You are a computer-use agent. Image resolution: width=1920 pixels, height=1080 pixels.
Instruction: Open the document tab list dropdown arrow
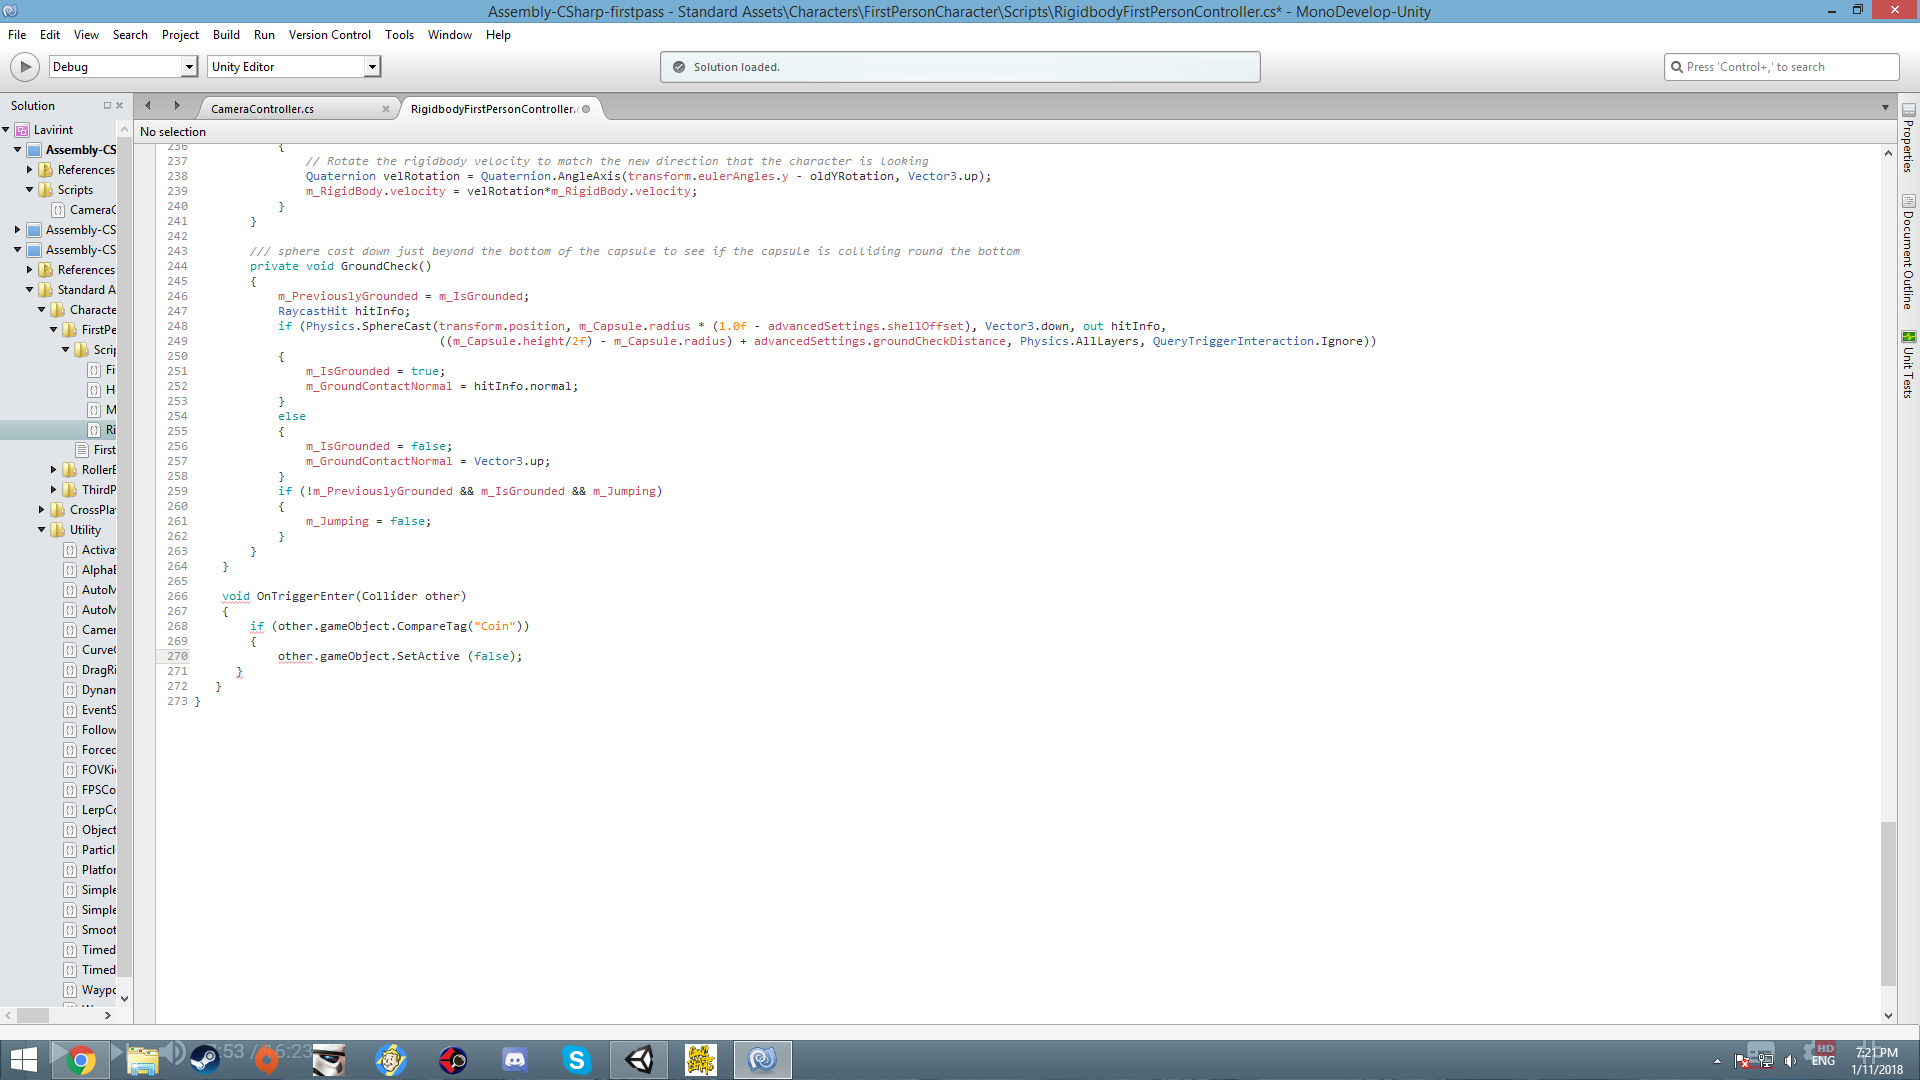(1885, 108)
